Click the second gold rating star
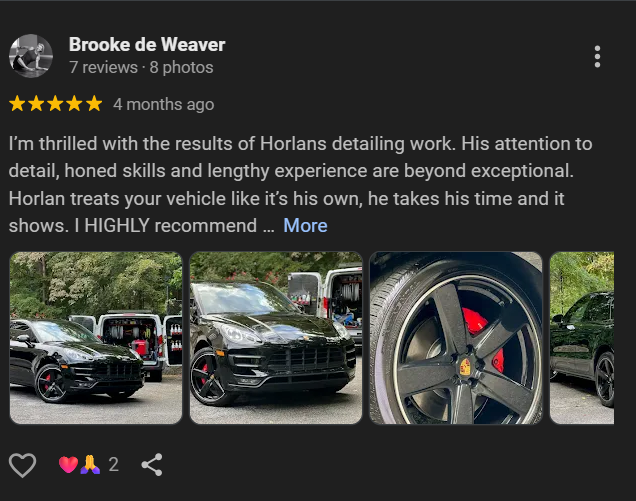The width and height of the screenshot is (636, 501). click(36, 103)
